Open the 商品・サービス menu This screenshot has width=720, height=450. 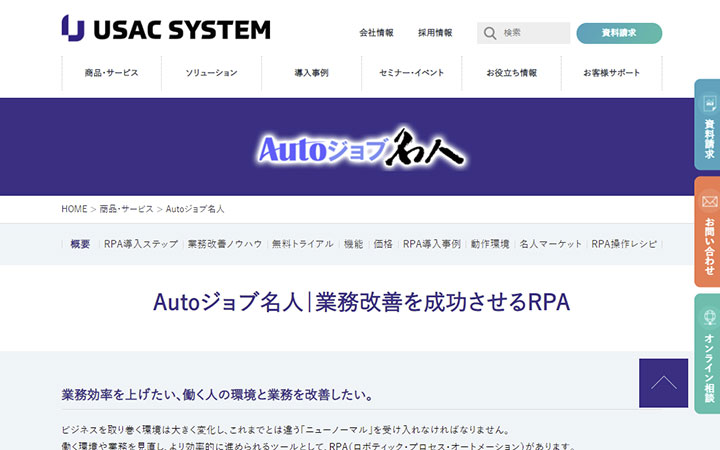click(x=112, y=73)
